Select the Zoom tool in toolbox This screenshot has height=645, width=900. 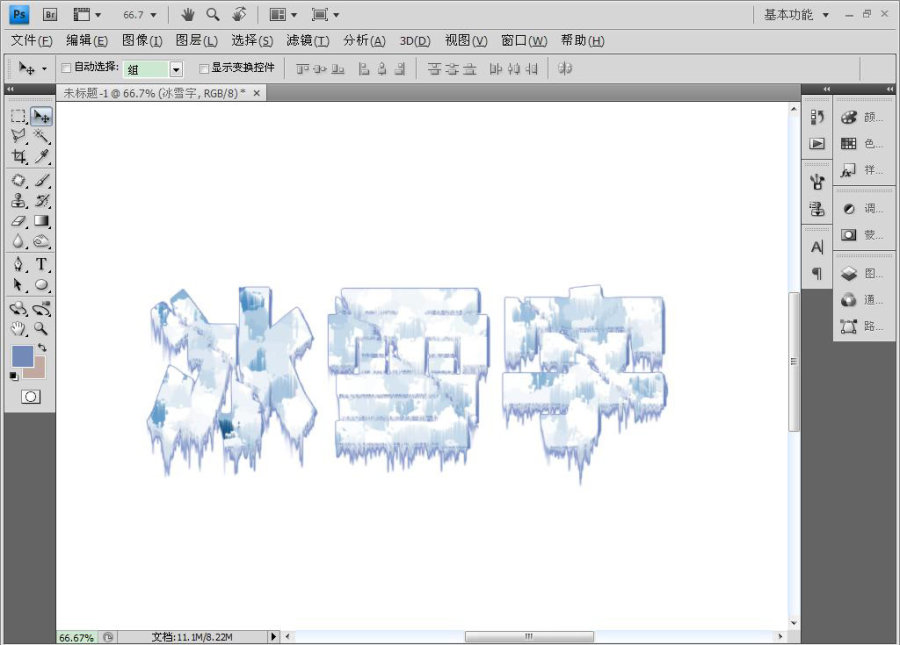(x=41, y=329)
